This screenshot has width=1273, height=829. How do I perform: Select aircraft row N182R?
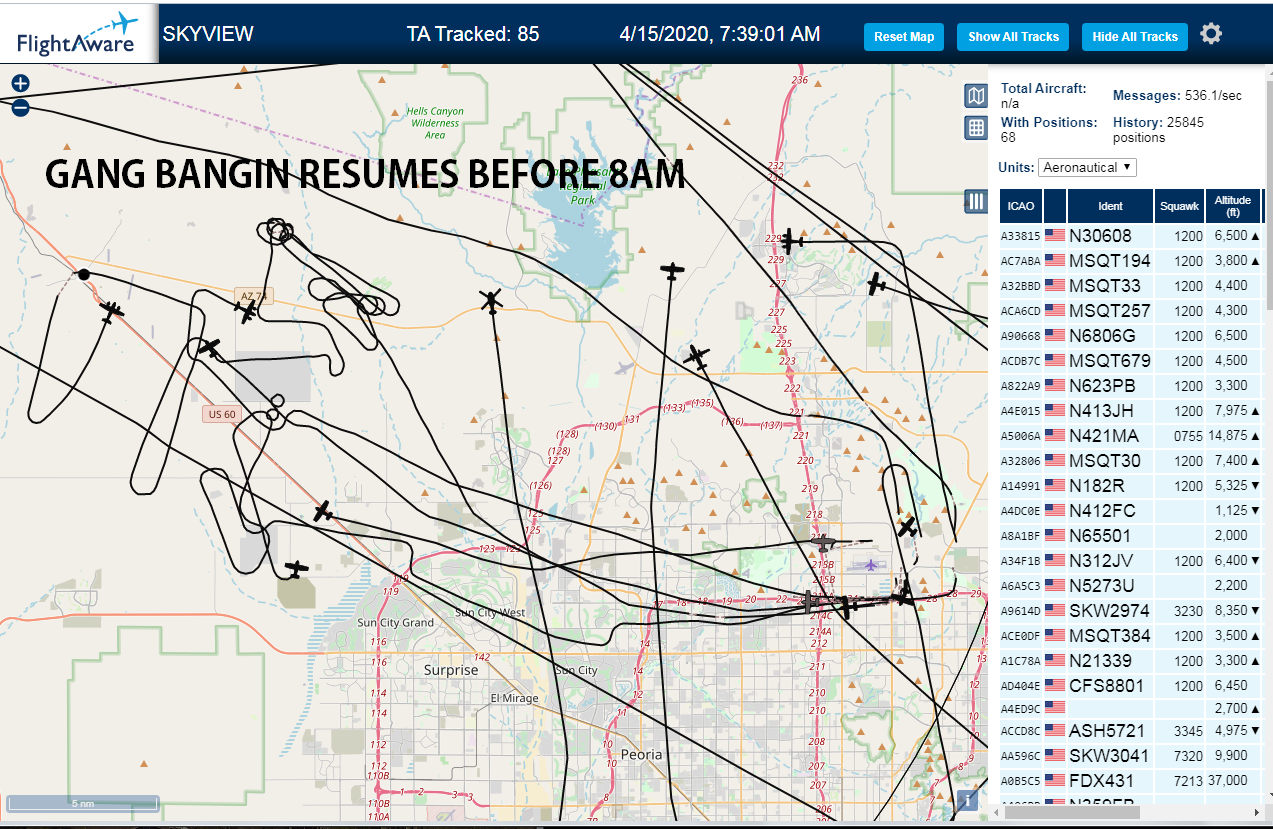click(1130, 486)
